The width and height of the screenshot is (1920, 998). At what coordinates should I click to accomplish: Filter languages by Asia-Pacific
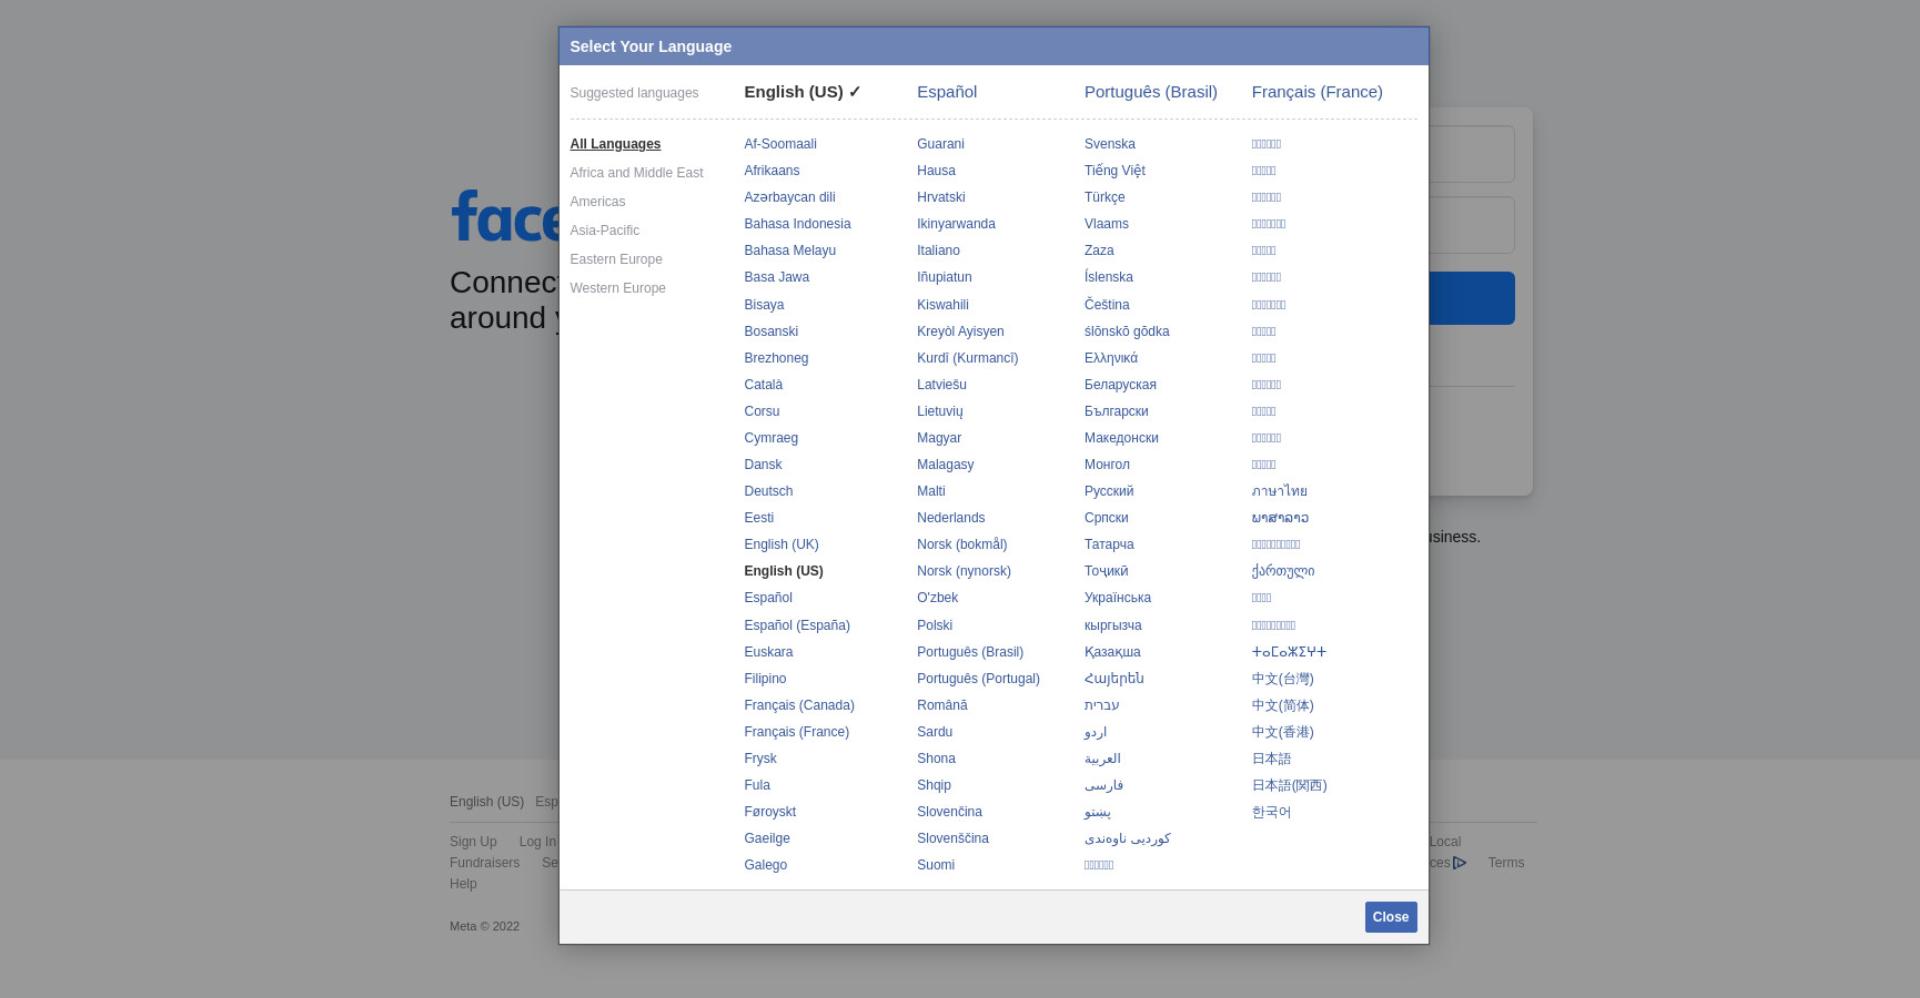(604, 231)
